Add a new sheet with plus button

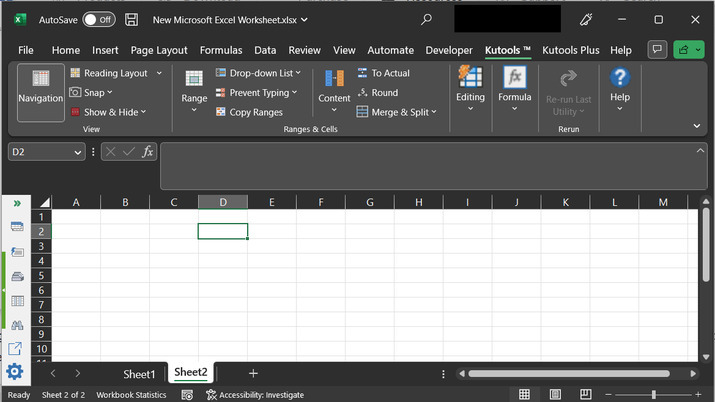253,373
